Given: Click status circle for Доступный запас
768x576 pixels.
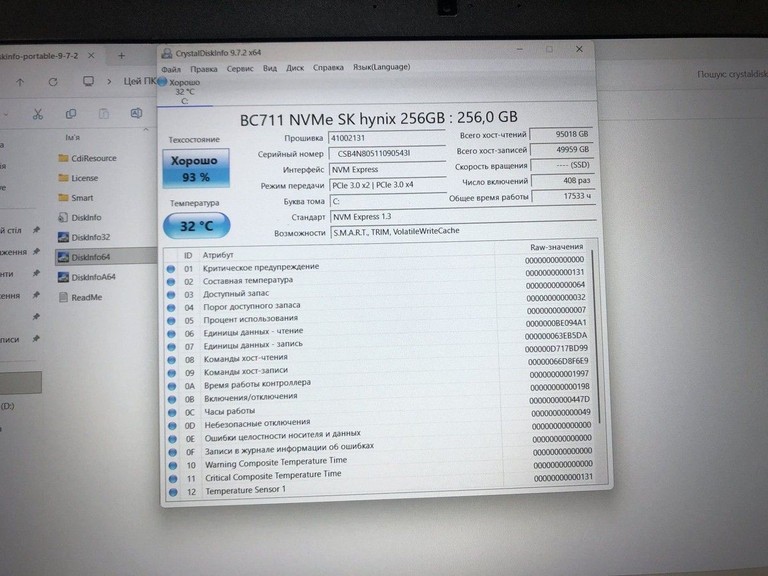Looking at the screenshot, I should click(171, 295).
